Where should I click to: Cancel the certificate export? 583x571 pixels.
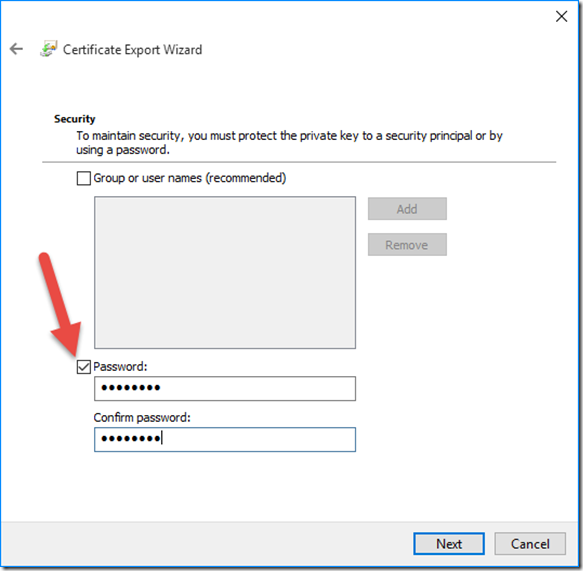(x=530, y=543)
